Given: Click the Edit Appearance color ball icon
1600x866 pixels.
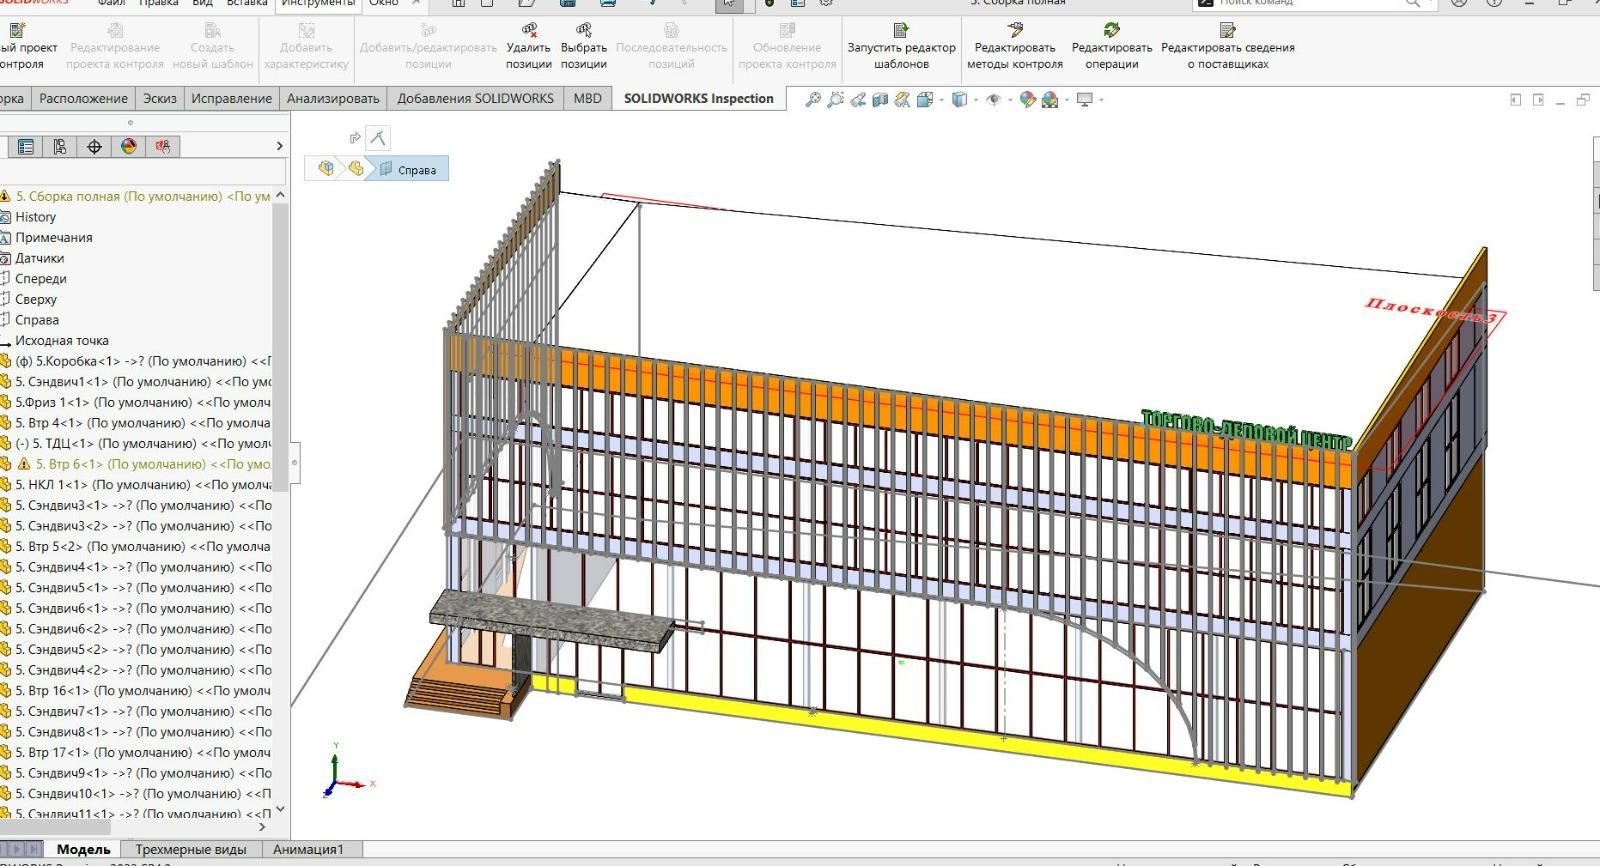Looking at the screenshot, I should (1027, 99).
